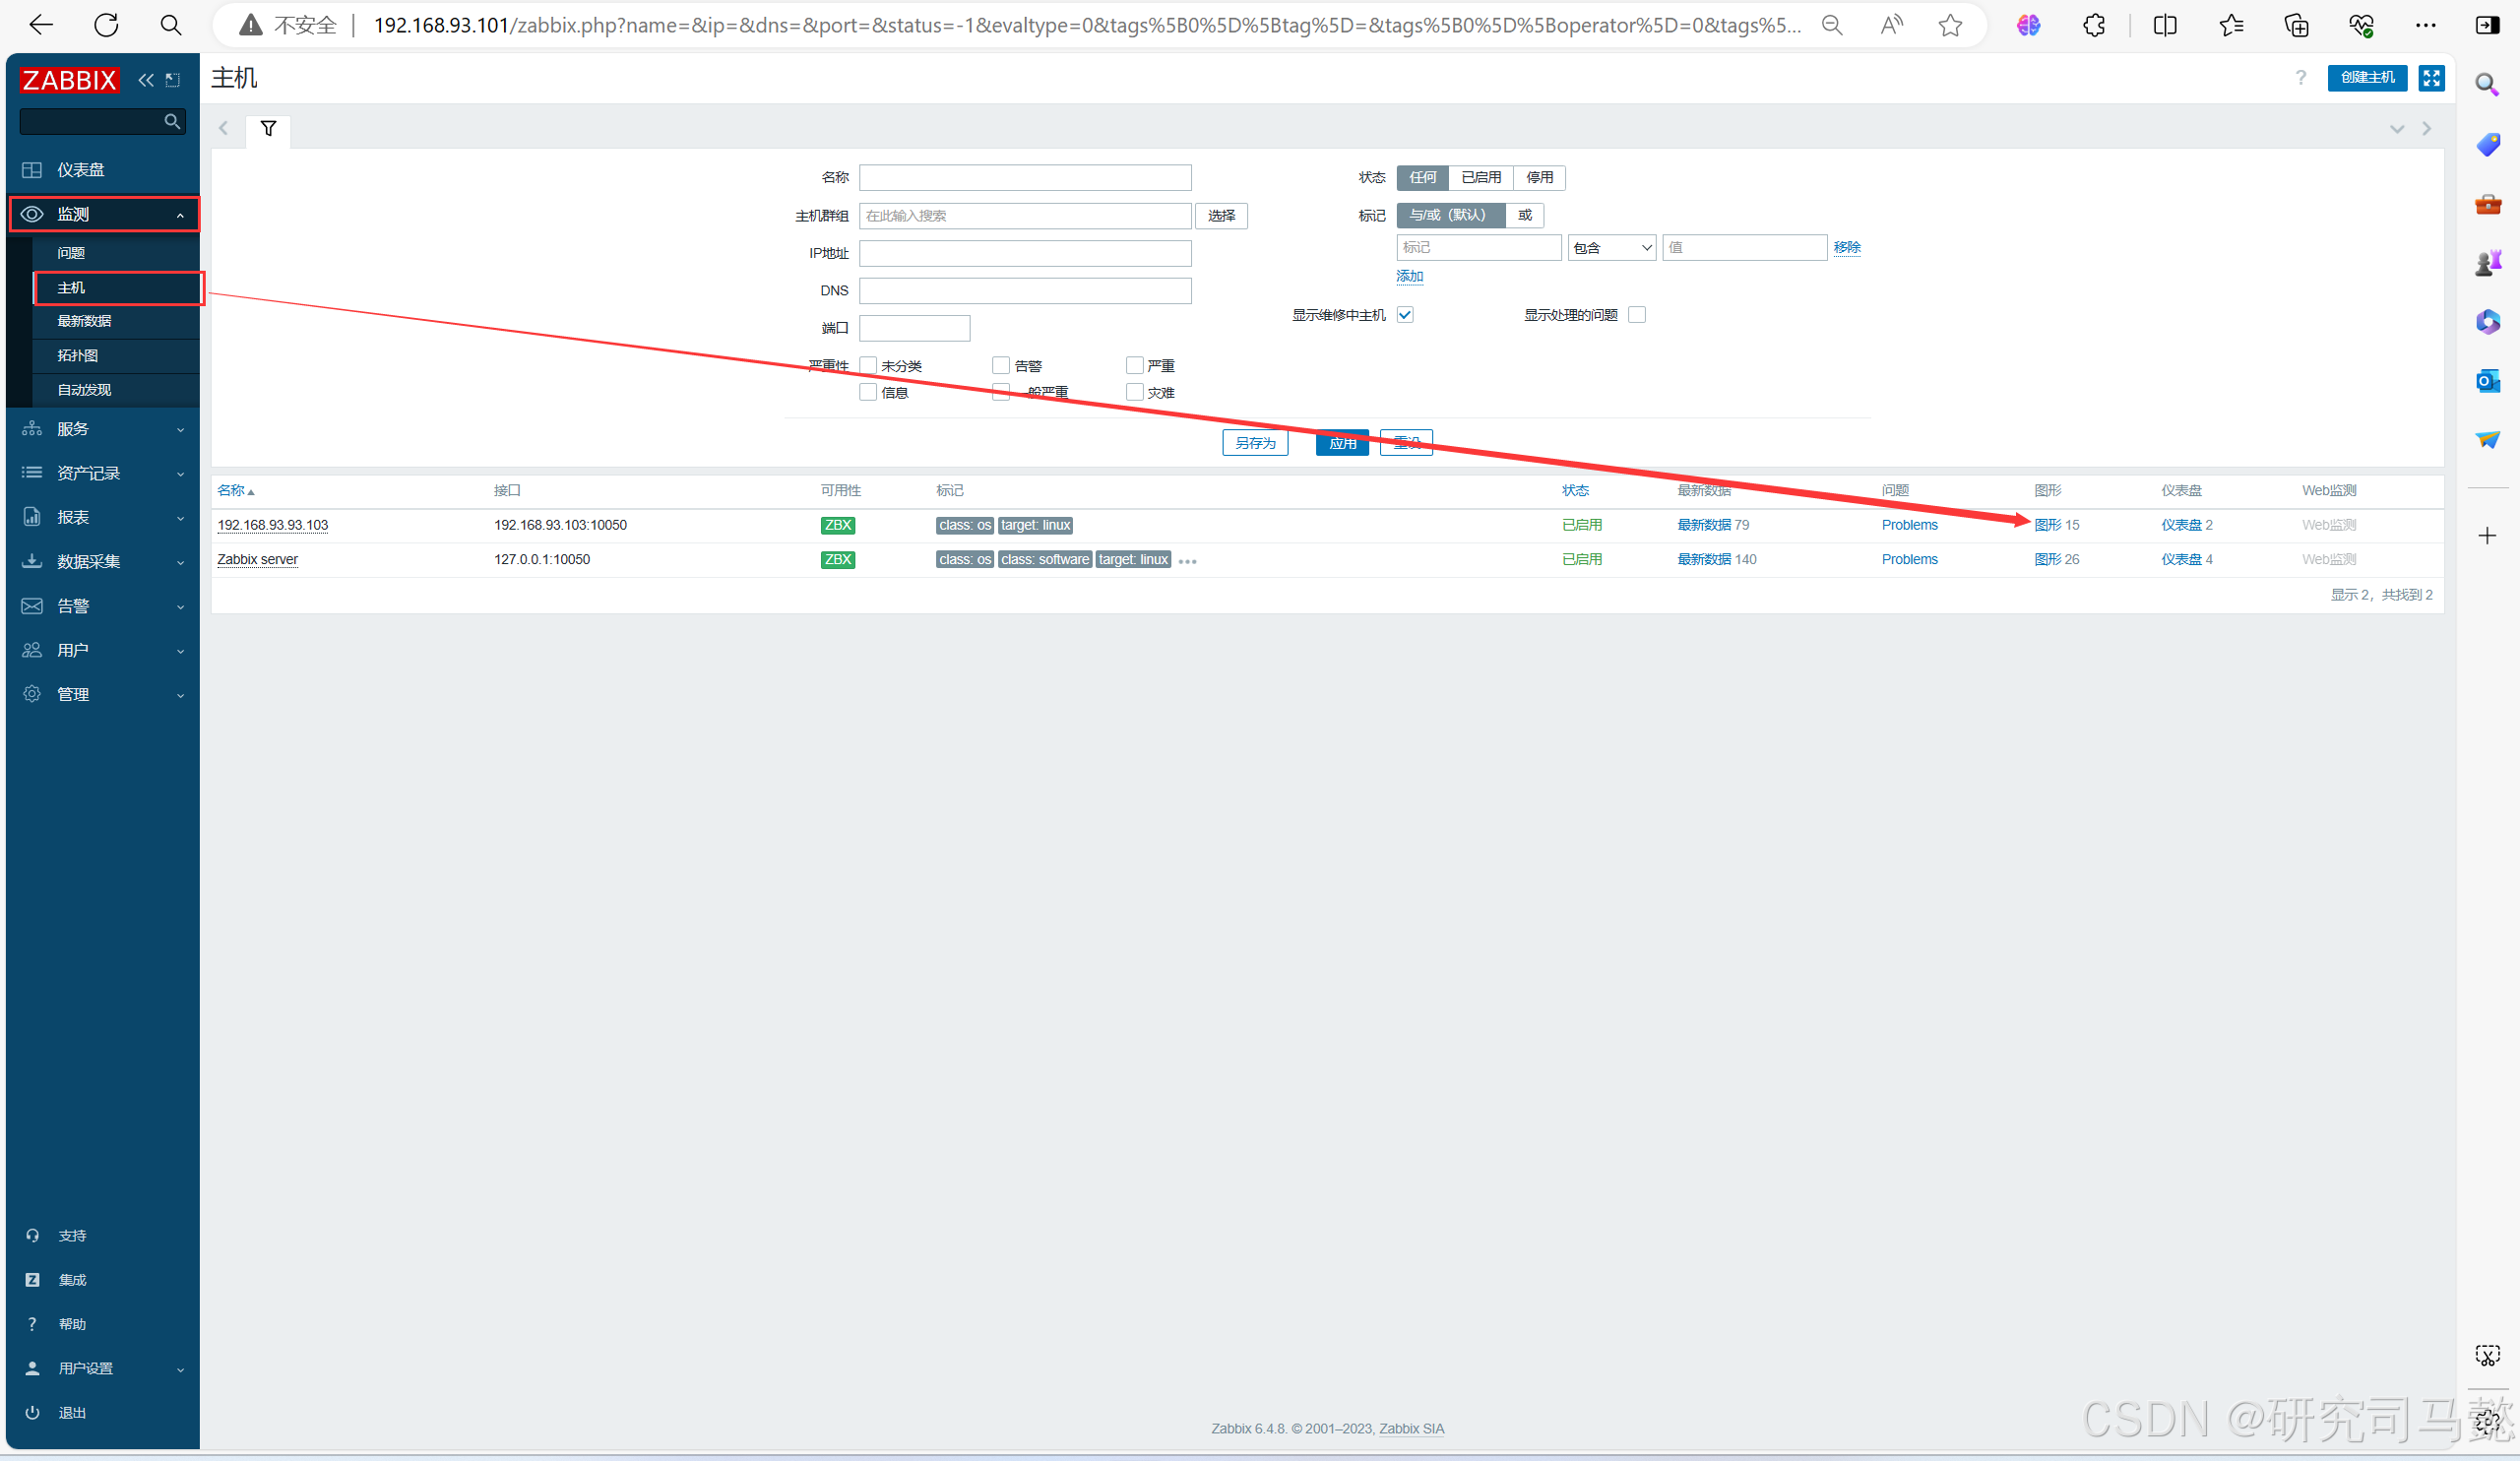
Task: Check the 信息 severity checkbox
Action: 868,392
